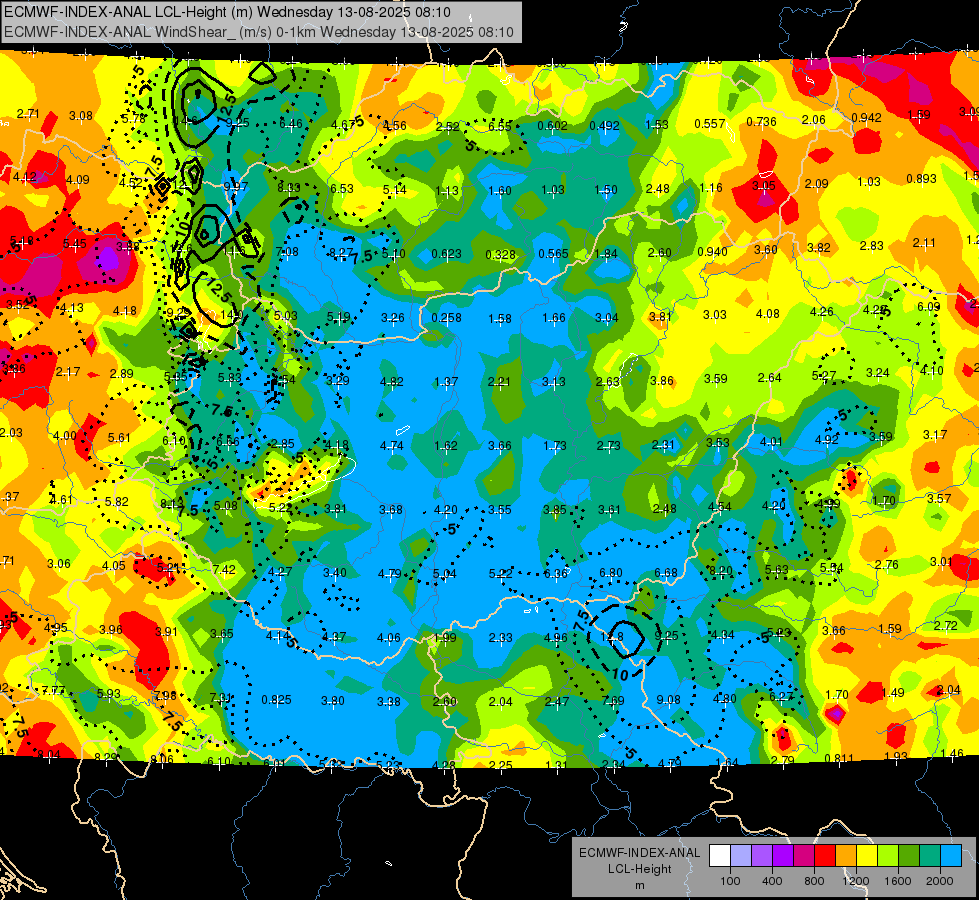Click the legend label LCL-Height
Viewport: 979px width, 900px height.
639,869
